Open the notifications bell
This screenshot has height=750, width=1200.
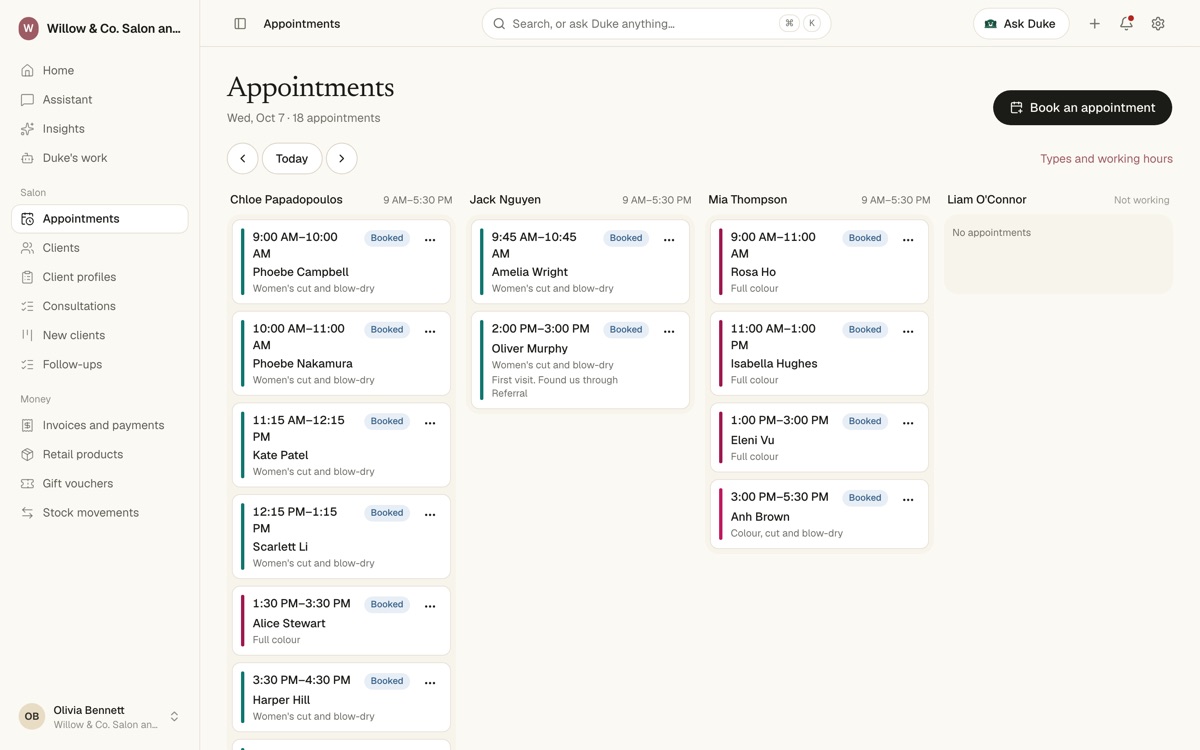click(x=1126, y=24)
